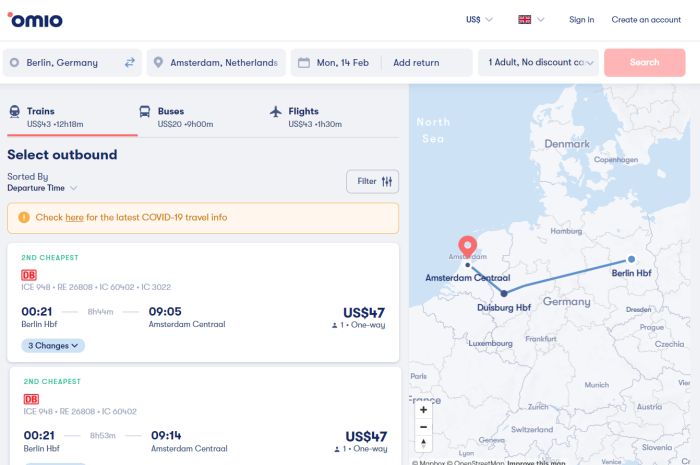The width and height of the screenshot is (700, 465).
Task: Click Create an account link
Action: (x=646, y=20)
